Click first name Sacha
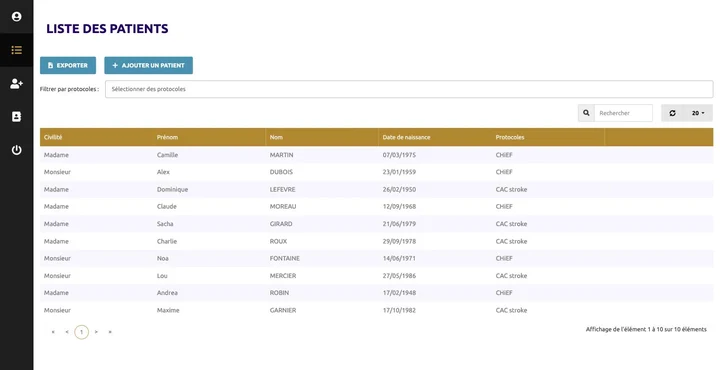The height and width of the screenshot is (370, 720). [x=165, y=224]
